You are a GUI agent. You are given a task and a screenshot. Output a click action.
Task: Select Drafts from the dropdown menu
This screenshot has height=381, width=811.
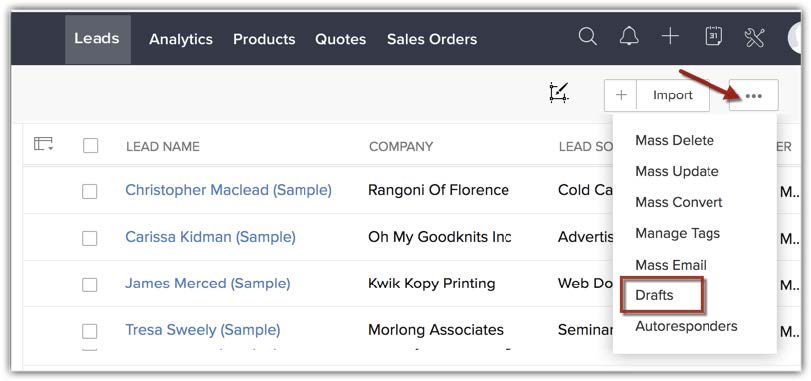point(654,295)
